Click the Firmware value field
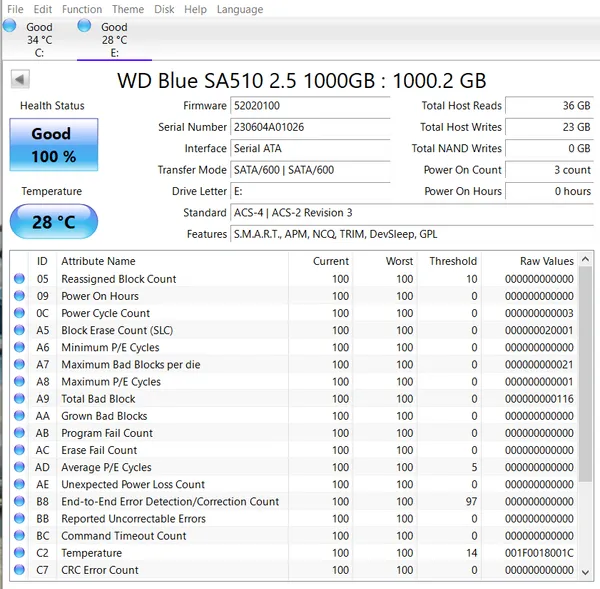 tap(310, 106)
